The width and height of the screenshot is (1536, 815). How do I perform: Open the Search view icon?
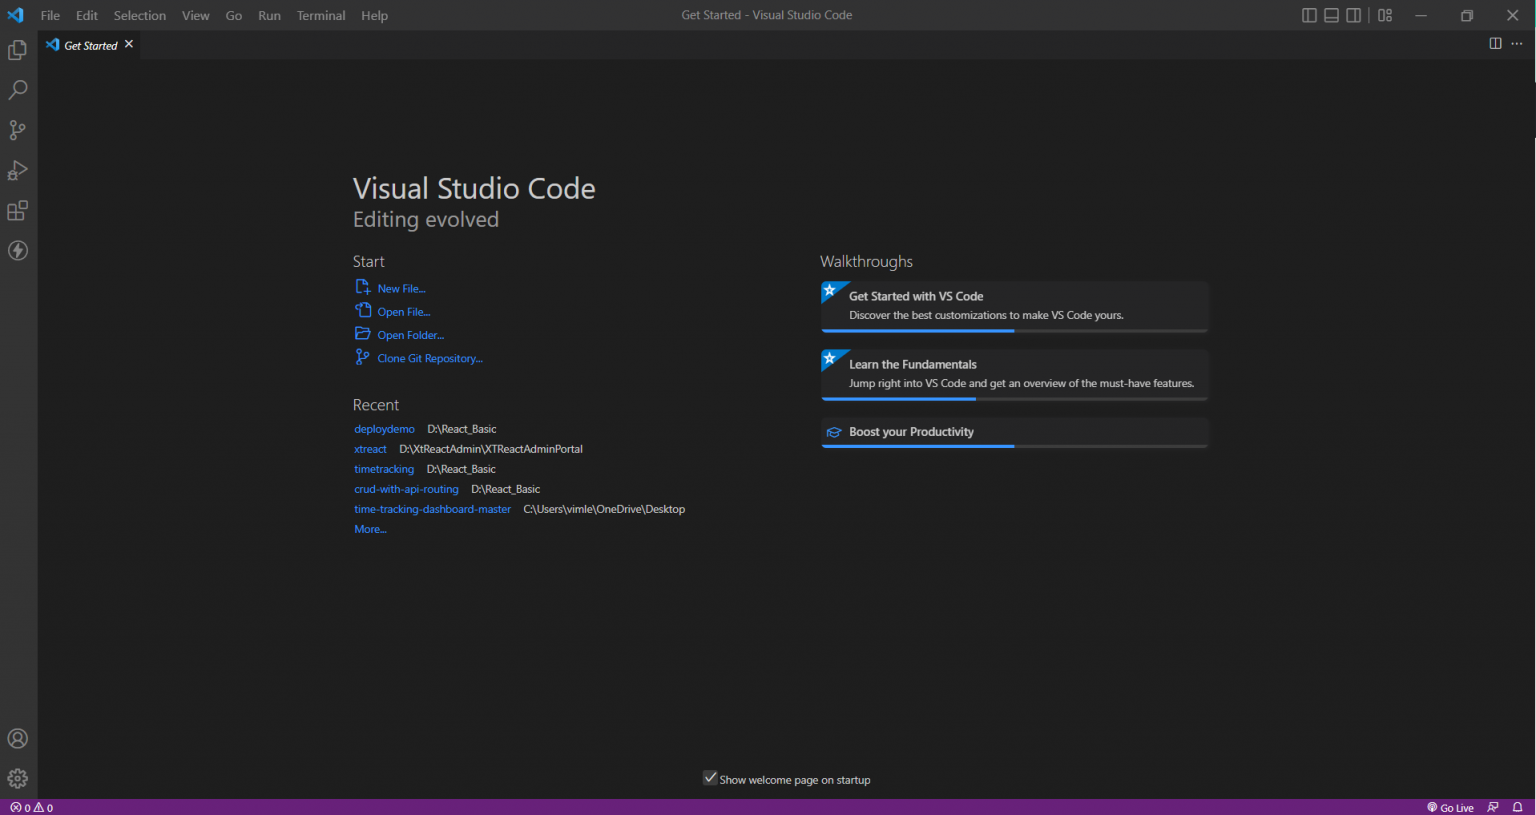(18, 90)
